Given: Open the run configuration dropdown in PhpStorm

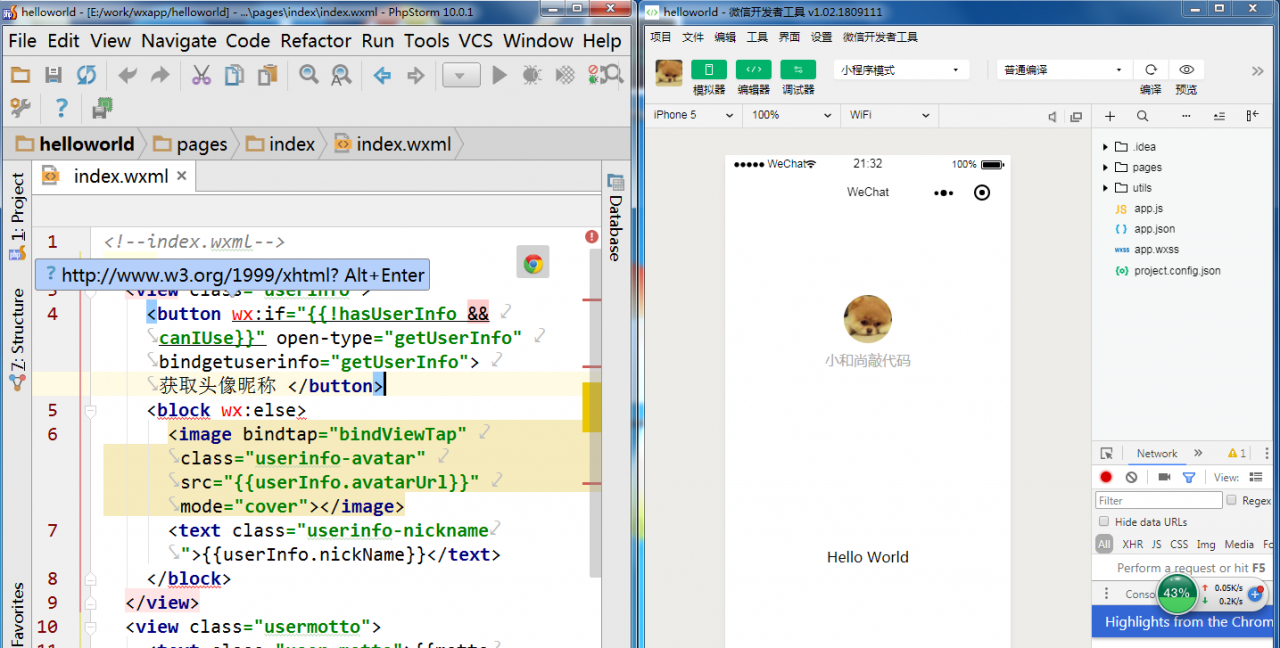Looking at the screenshot, I should pos(461,75).
